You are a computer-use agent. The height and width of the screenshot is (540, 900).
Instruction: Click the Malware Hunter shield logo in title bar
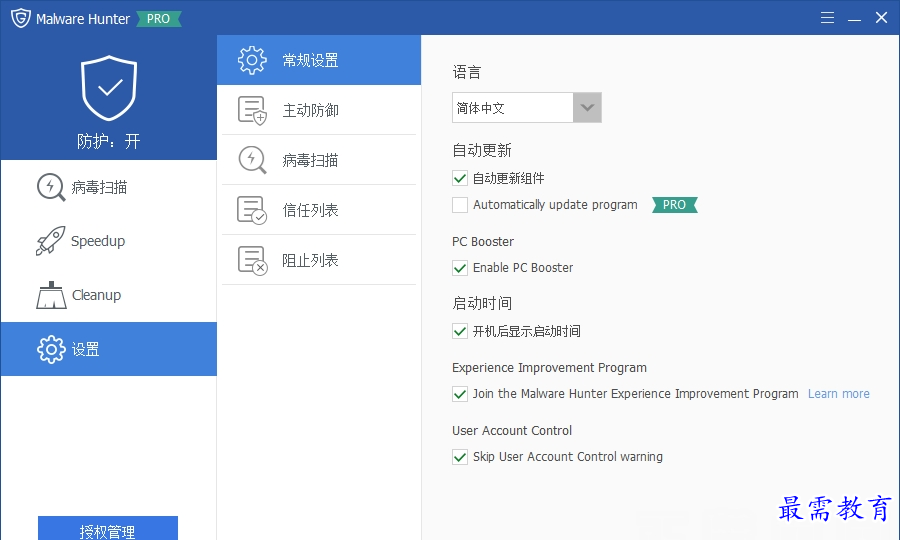pos(21,18)
